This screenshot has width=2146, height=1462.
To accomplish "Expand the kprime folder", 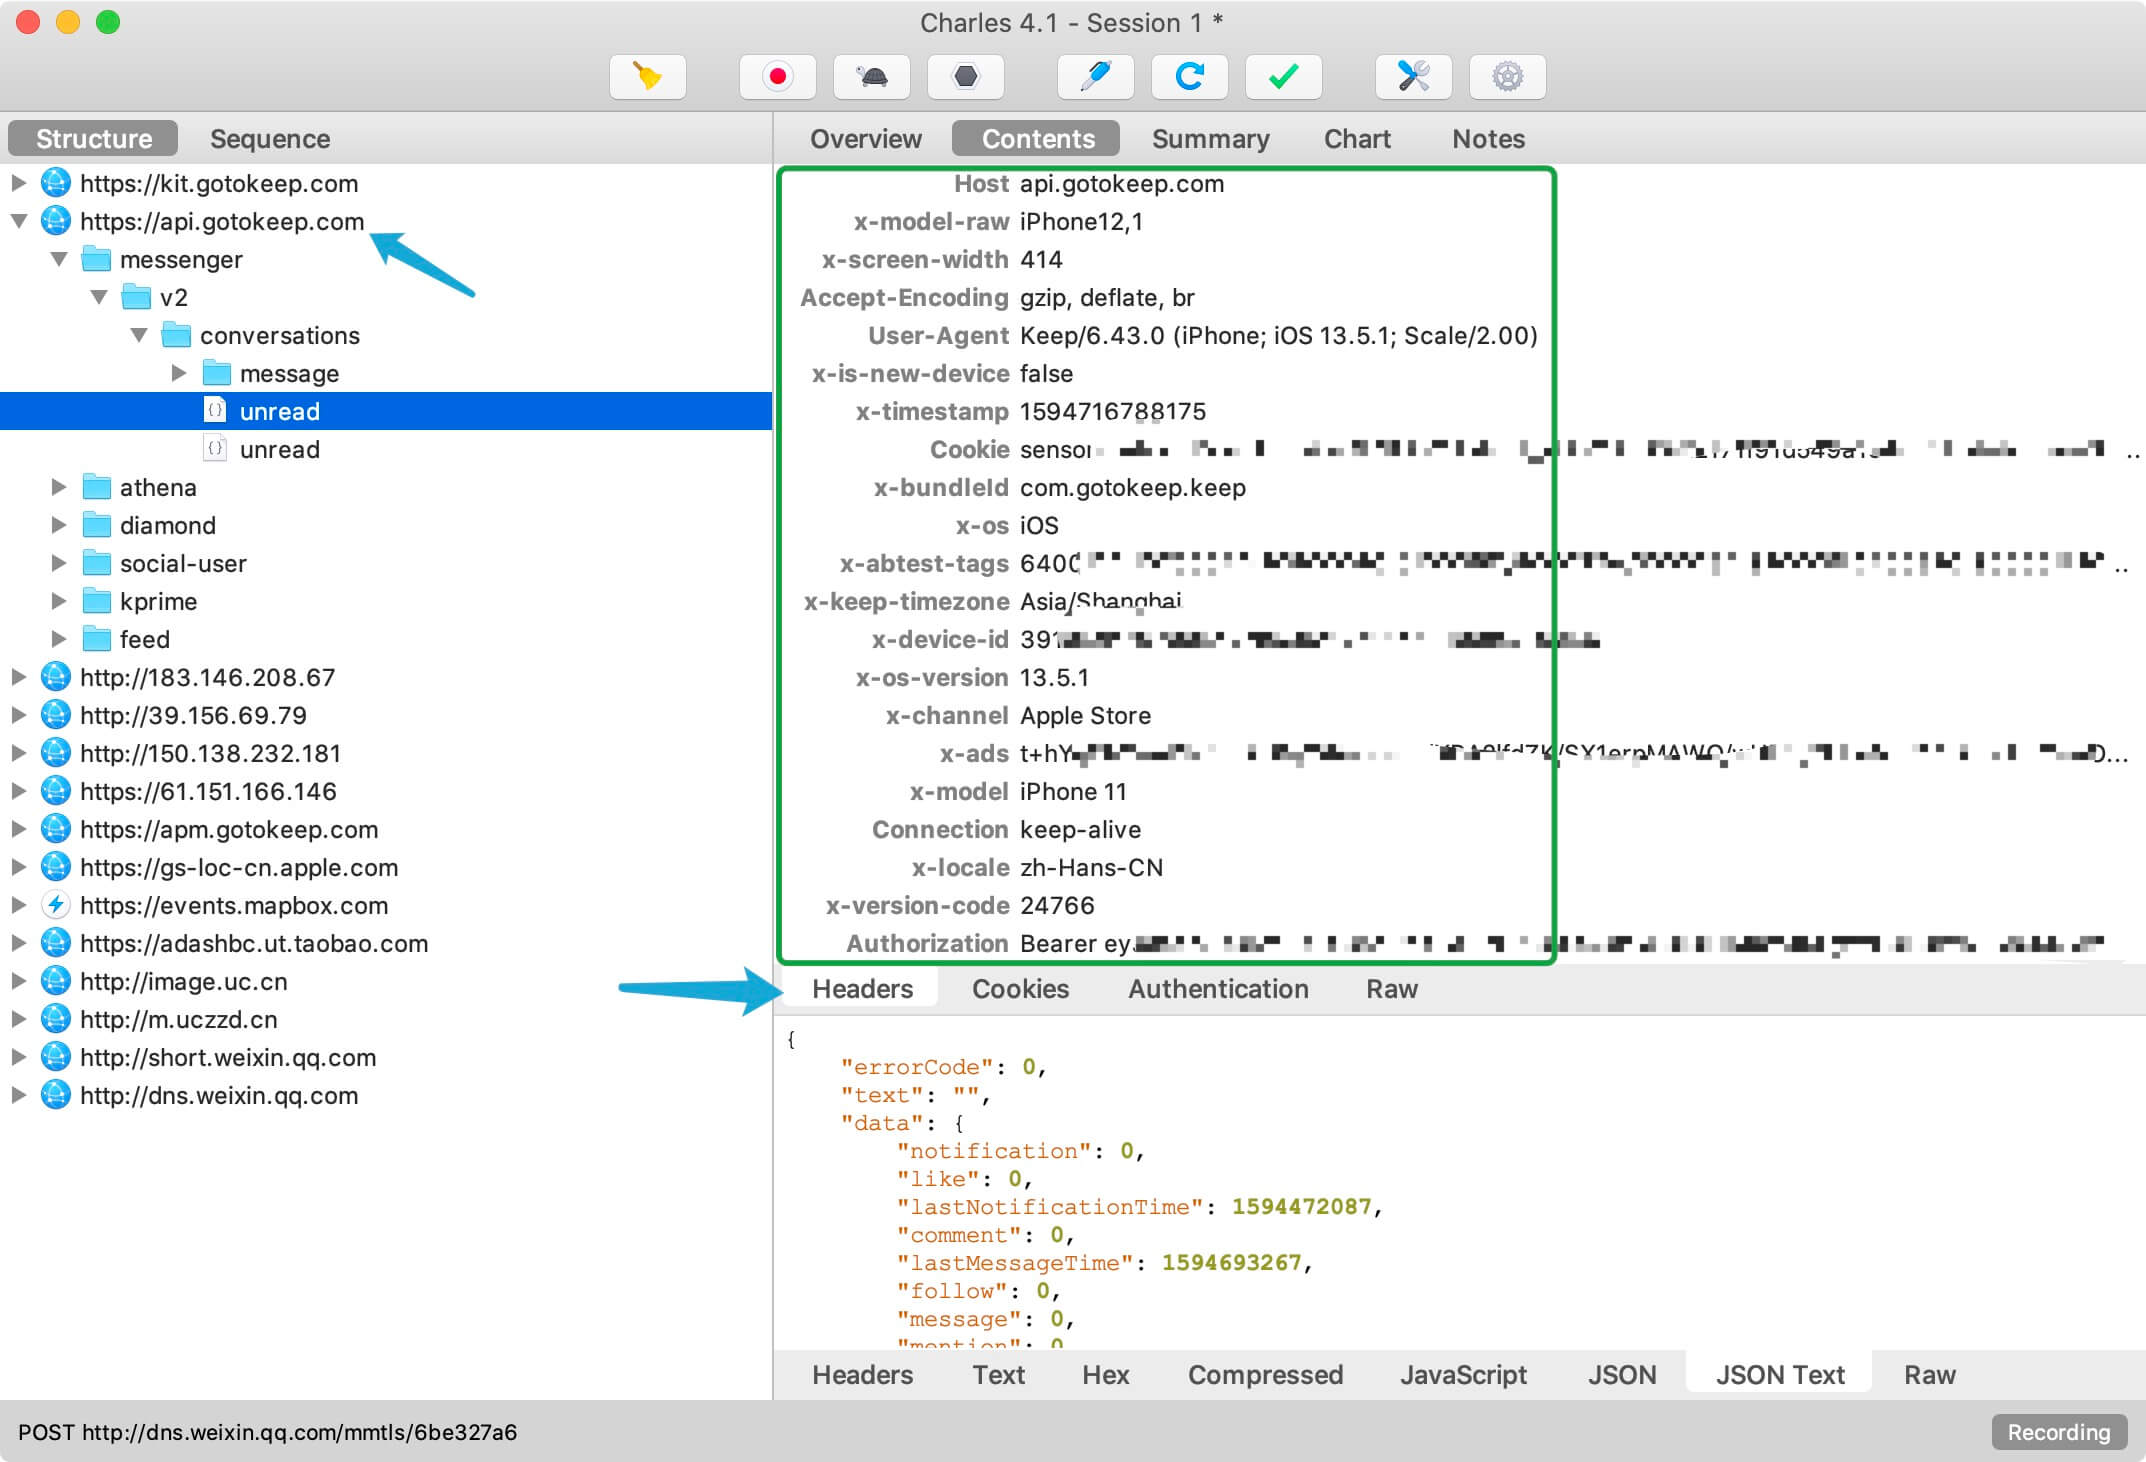I will tap(59, 601).
